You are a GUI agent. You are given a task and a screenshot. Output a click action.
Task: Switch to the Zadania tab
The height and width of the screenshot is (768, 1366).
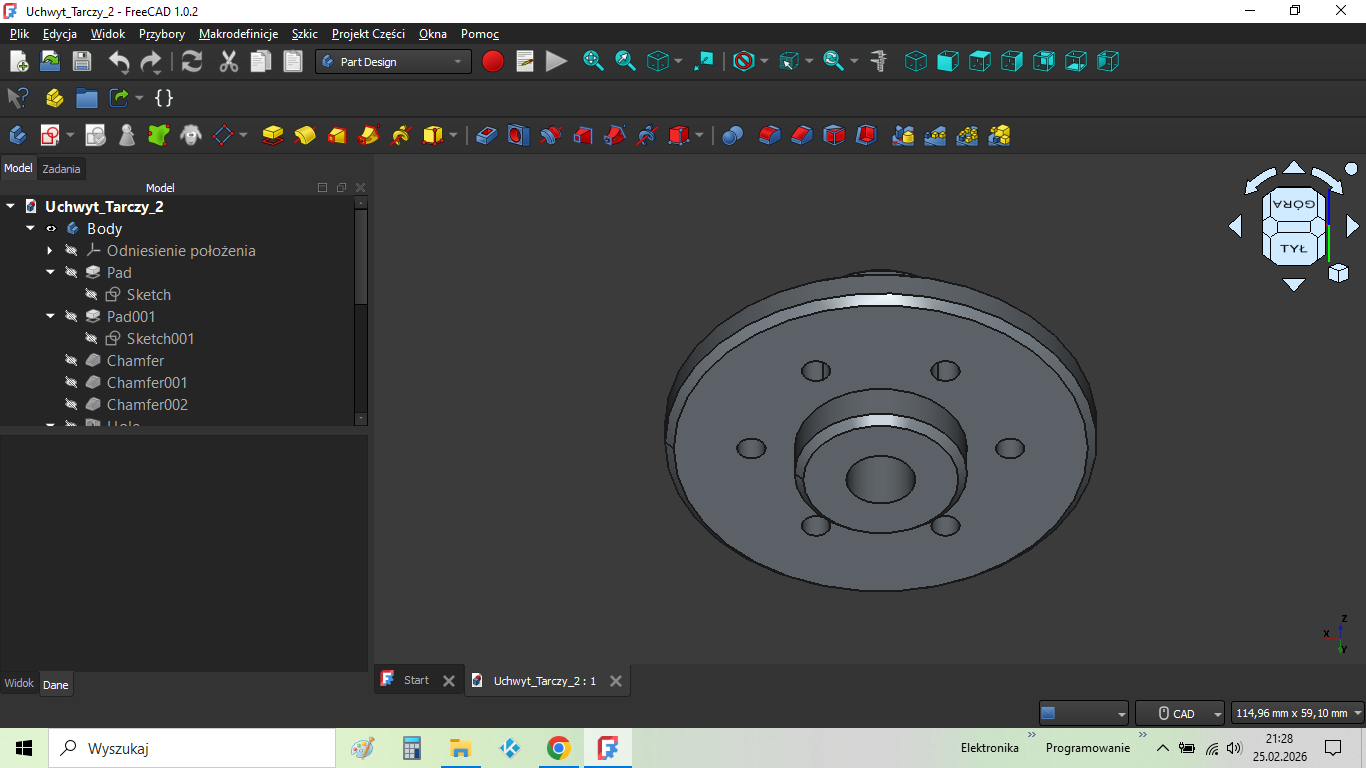coord(61,169)
